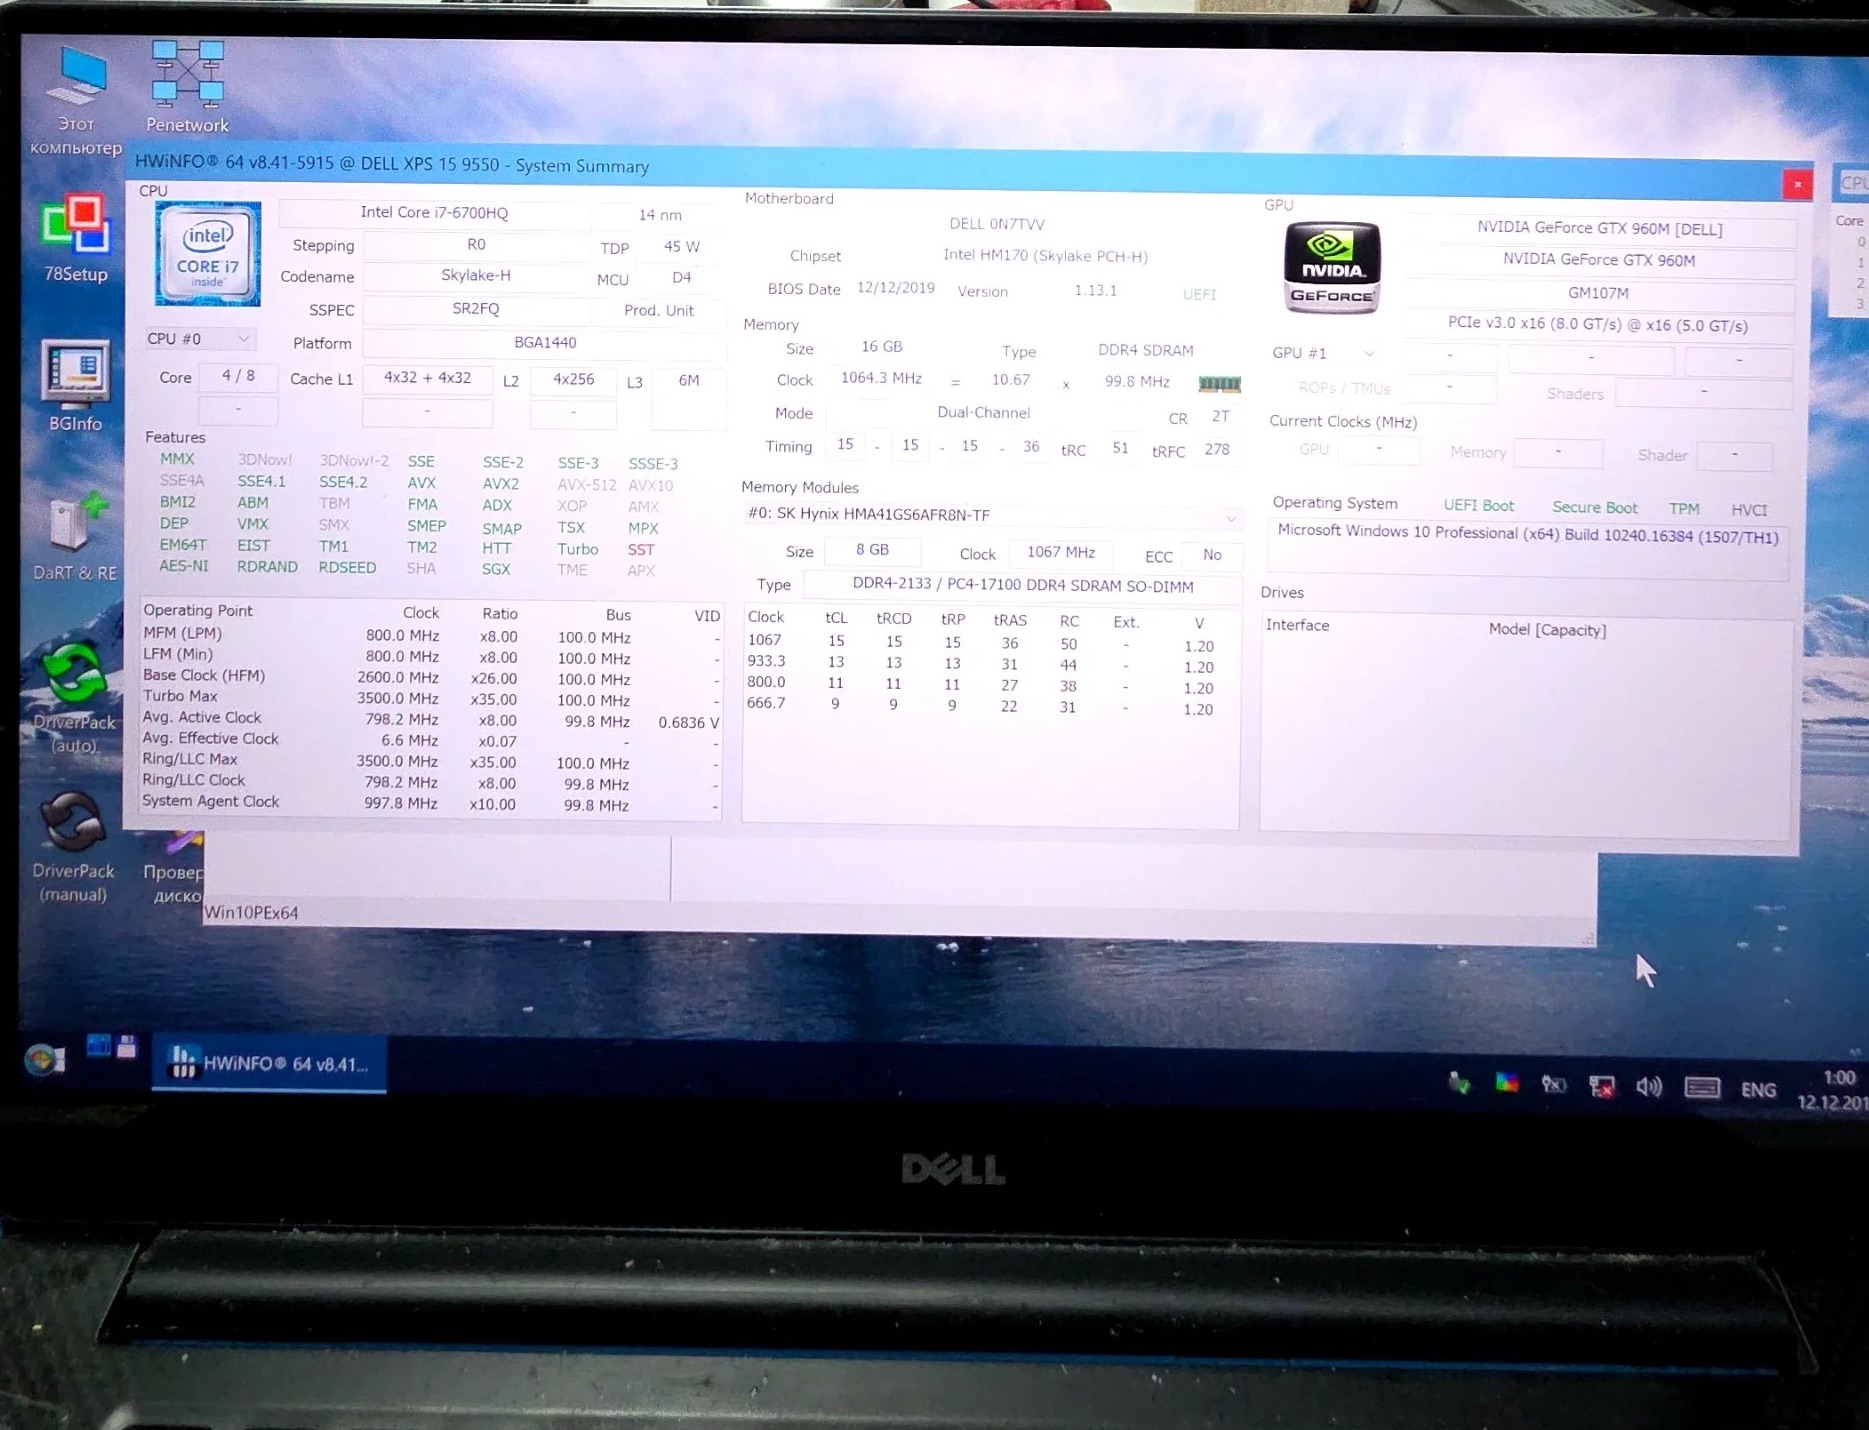
Task: Click the UEFI Boot status label
Action: (1478, 506)
